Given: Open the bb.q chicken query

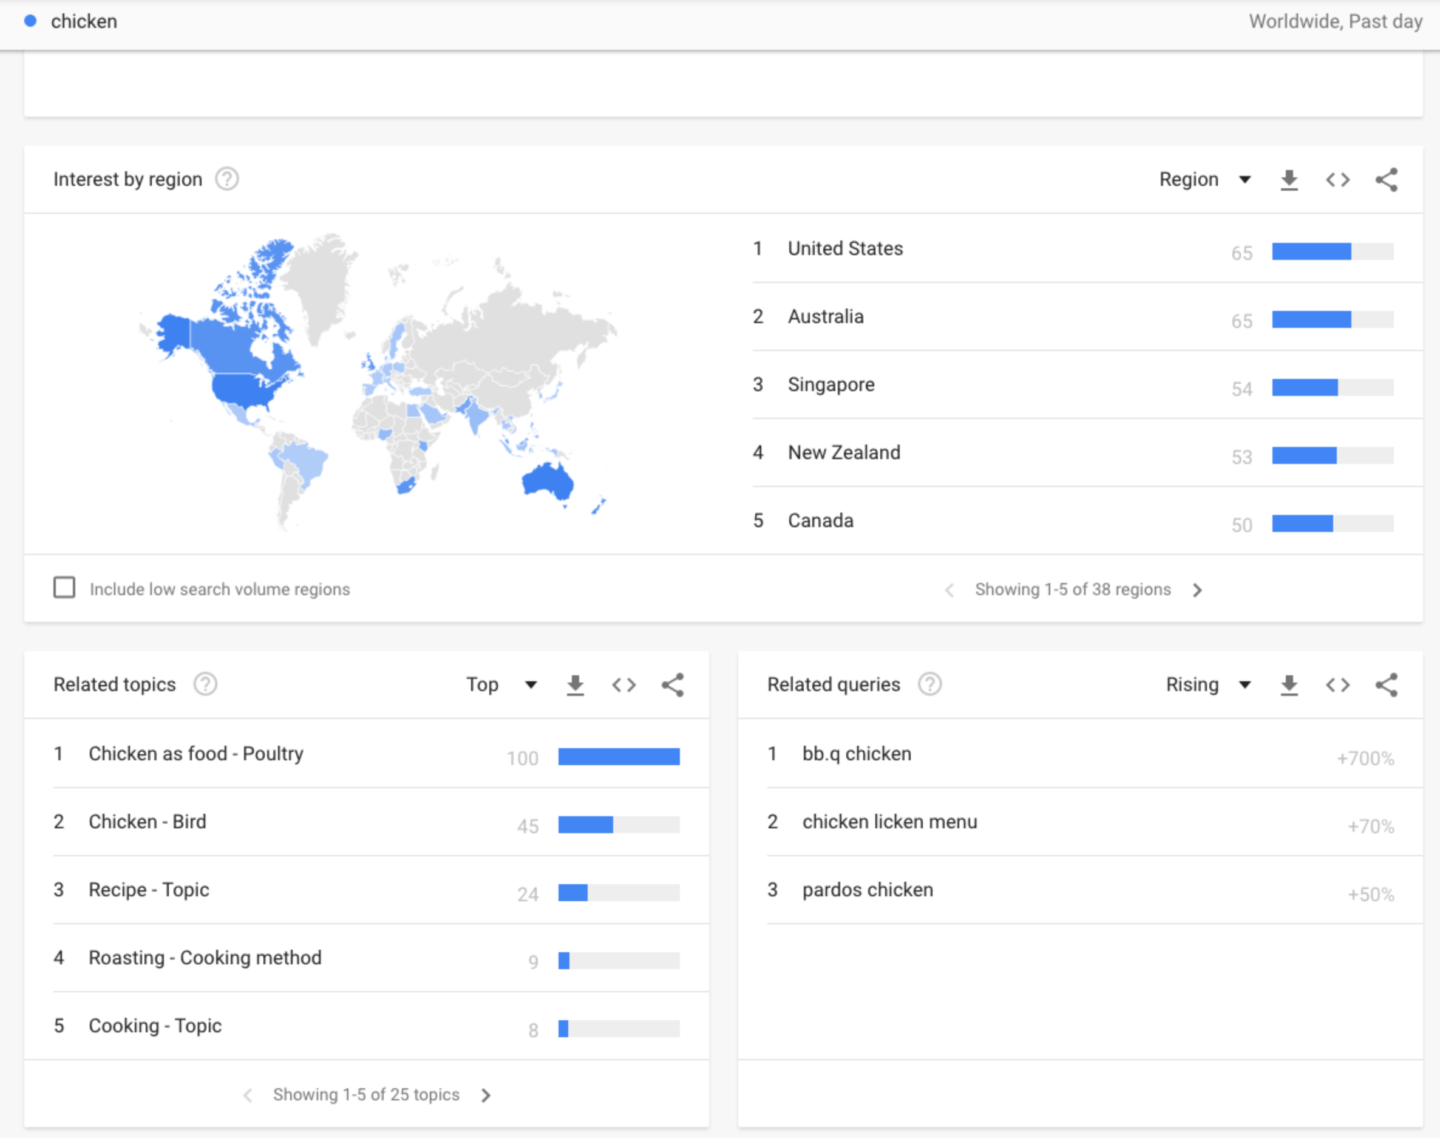Looking at the screenshot, I should tap(856, 754).
